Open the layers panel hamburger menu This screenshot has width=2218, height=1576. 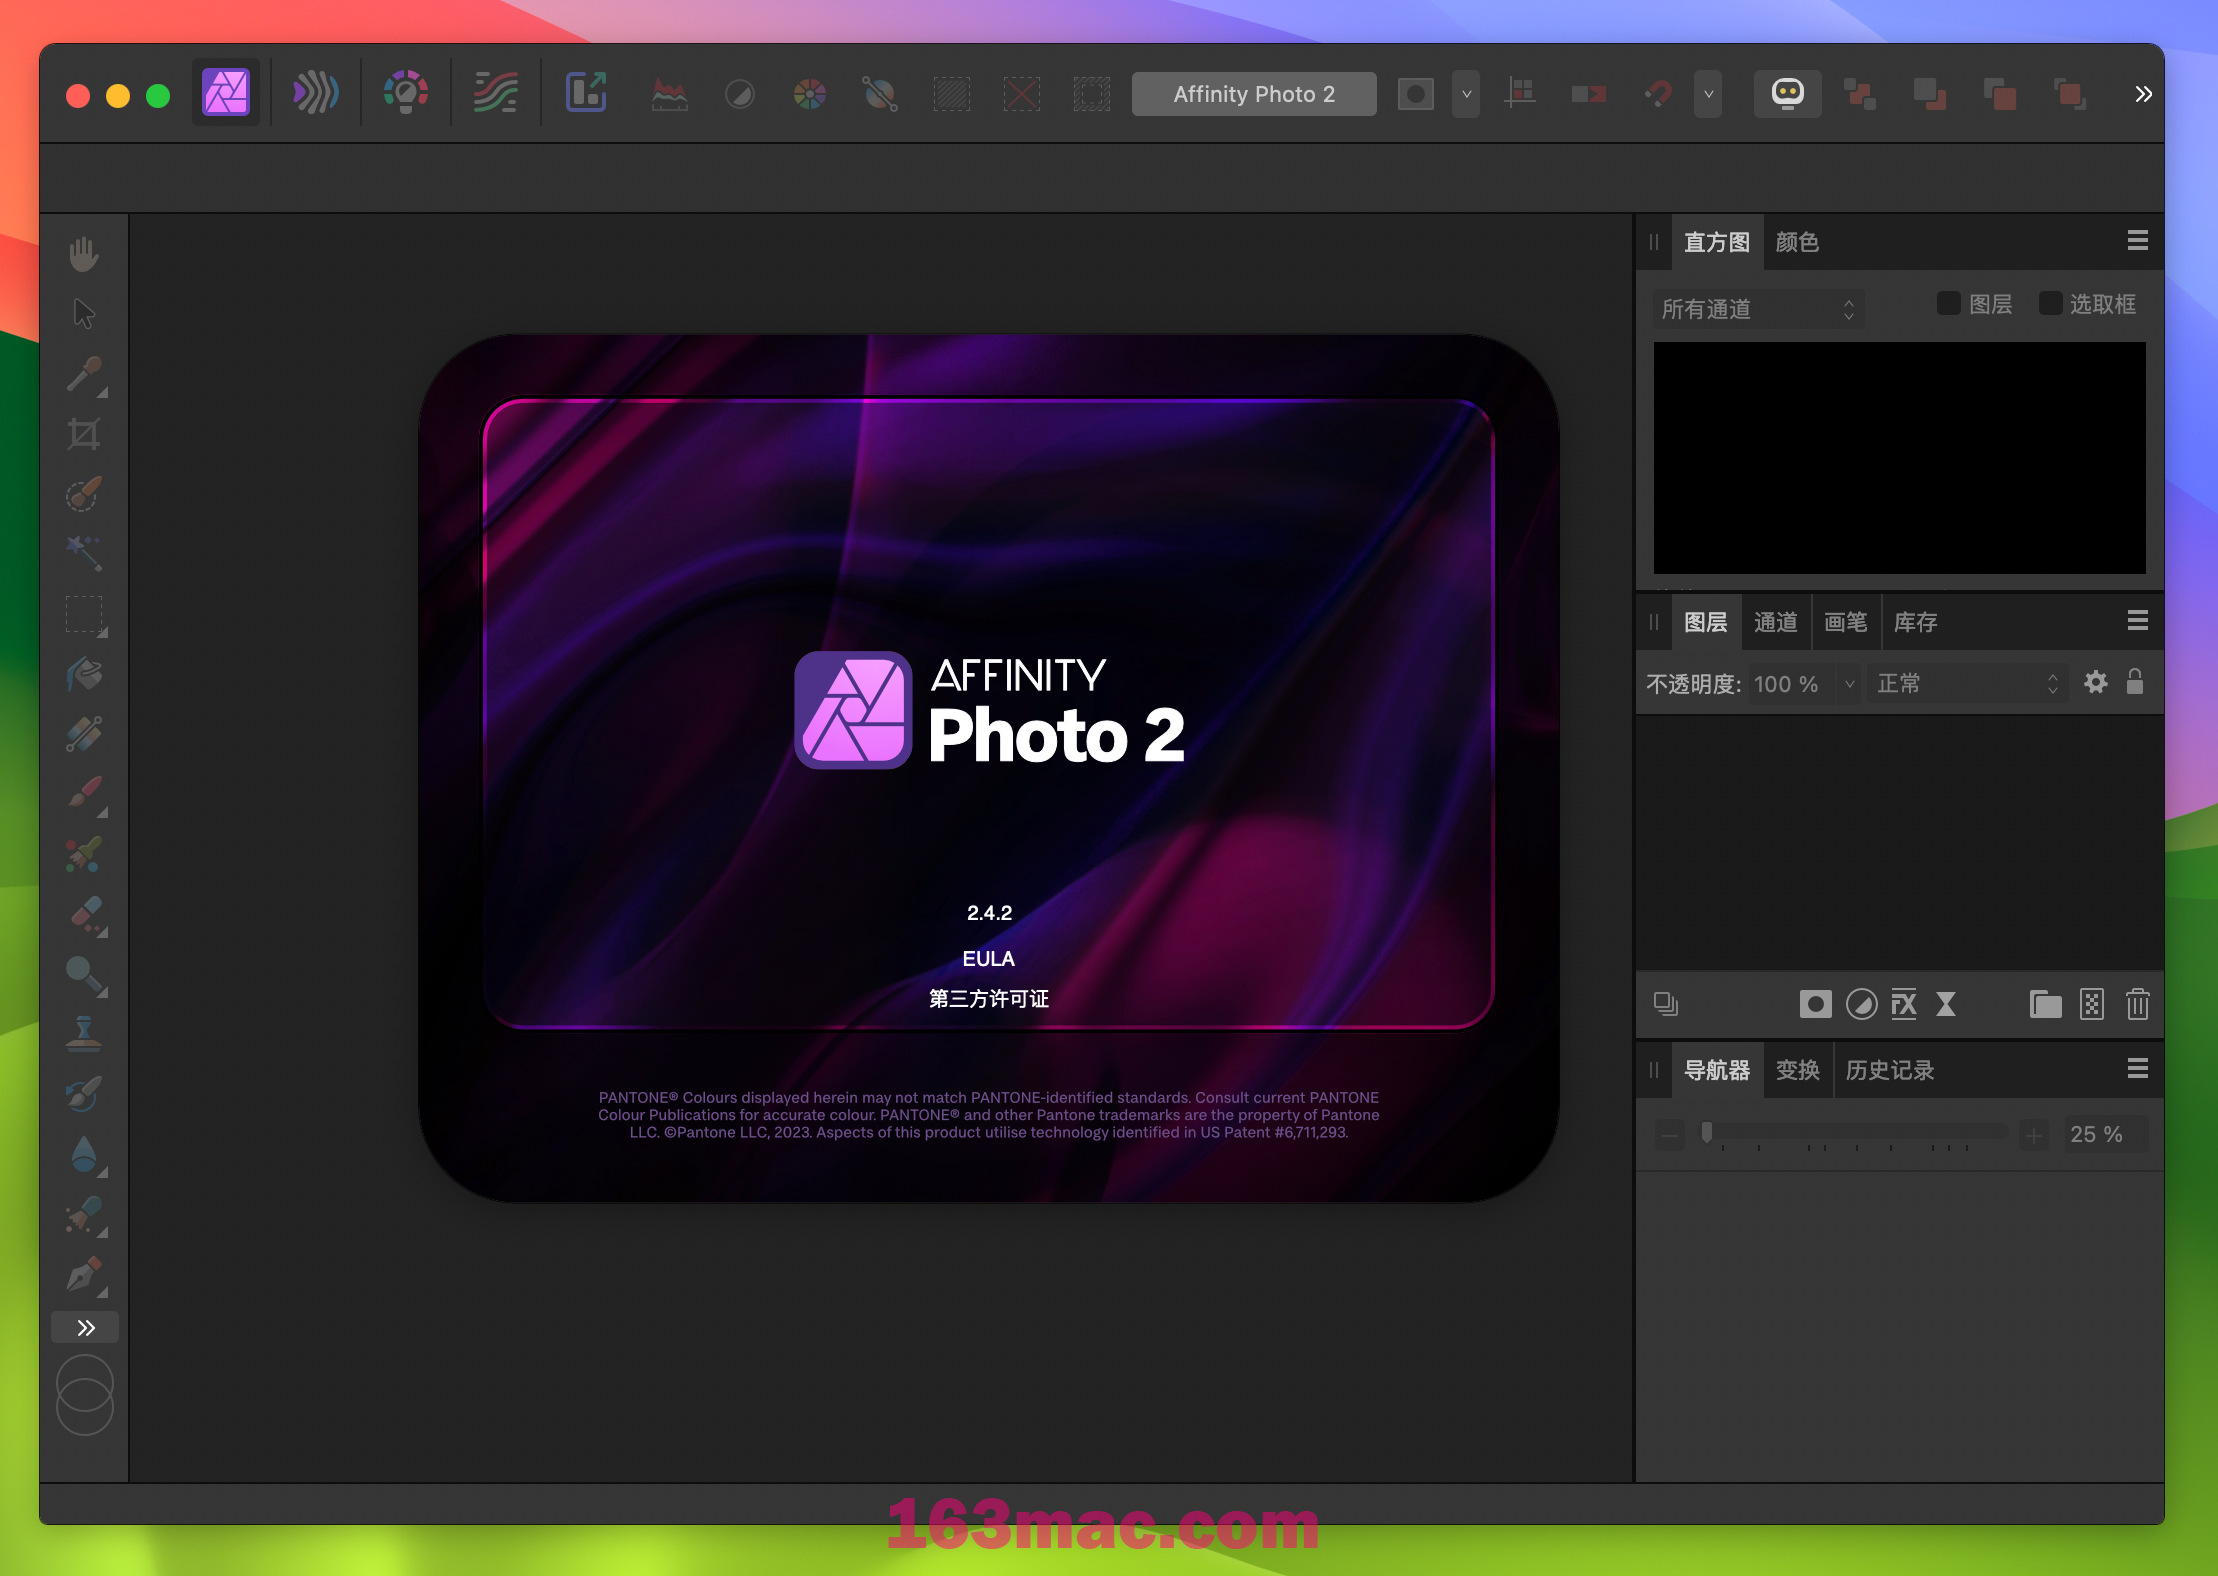[x=2138, y=621]
